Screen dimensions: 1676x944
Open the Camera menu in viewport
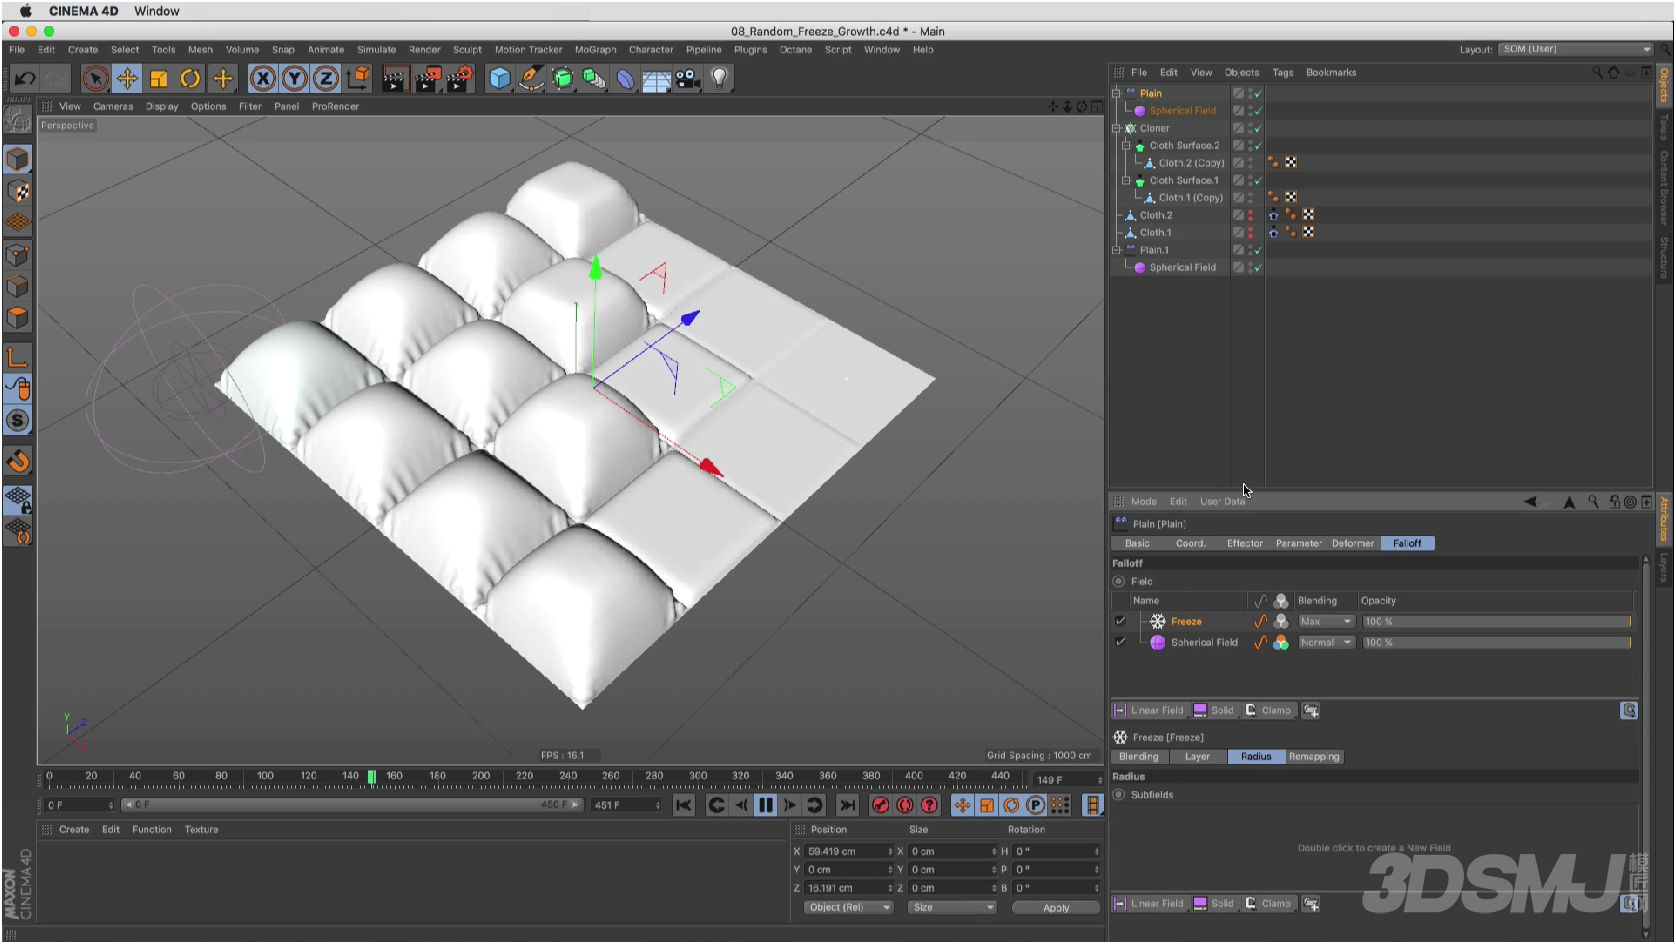coord(113,106)
